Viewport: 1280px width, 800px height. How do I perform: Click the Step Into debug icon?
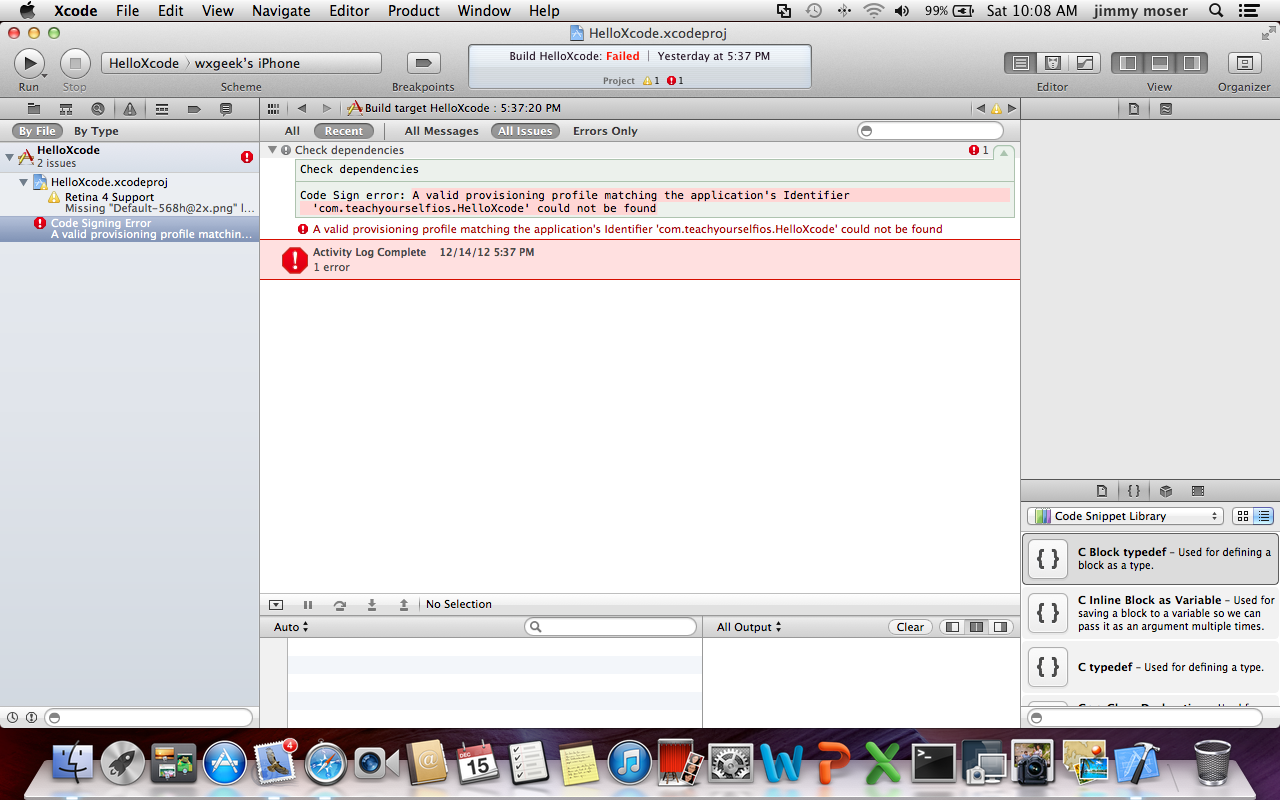pyautogui.click(x=372, y=605)
